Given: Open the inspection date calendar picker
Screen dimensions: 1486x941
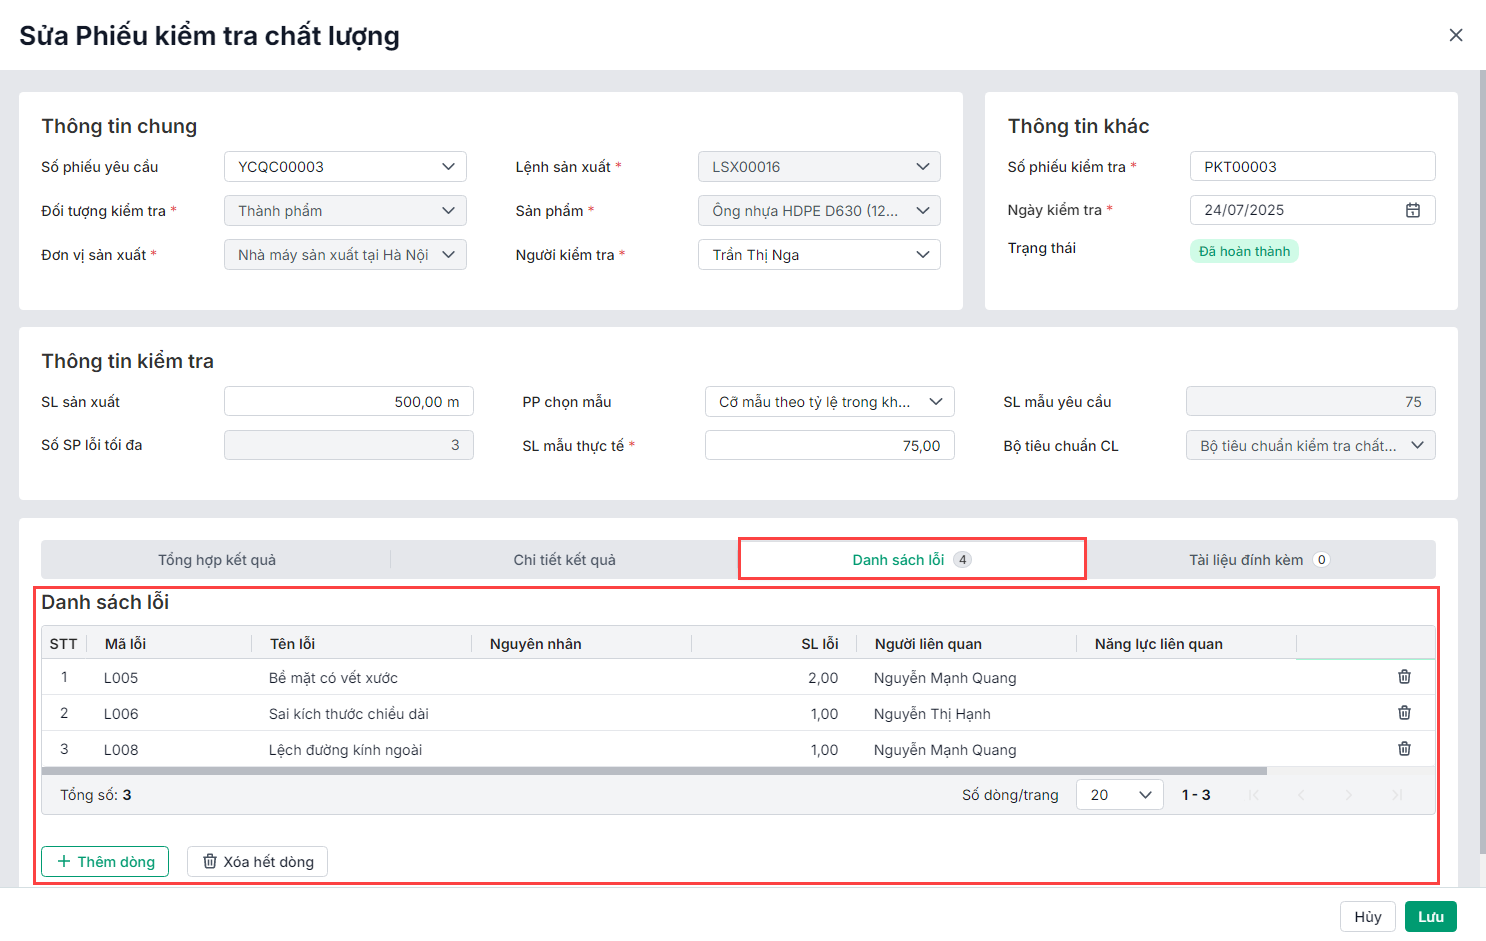Looking at the screenshot, I should [x=1412, y=210].
